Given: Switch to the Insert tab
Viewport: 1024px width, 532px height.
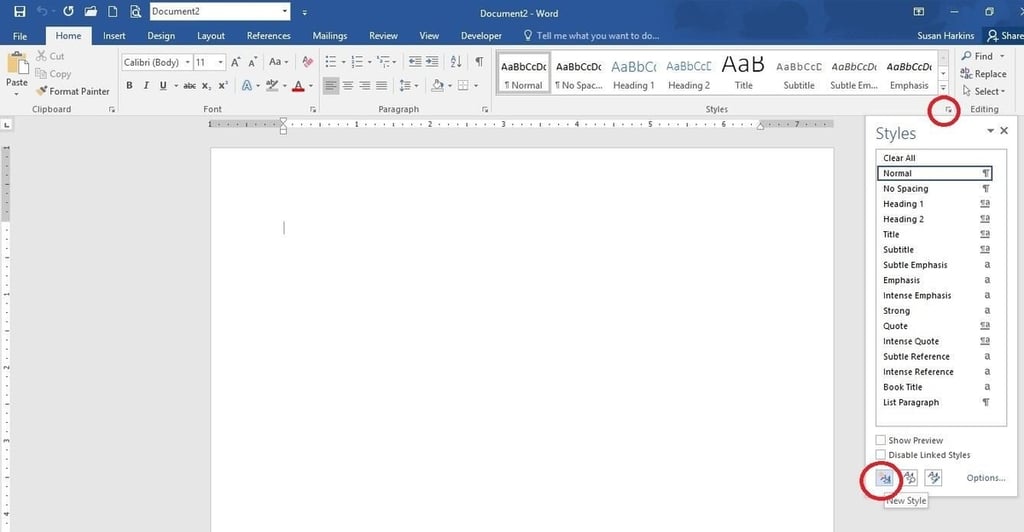Looking at the screenshot, I should click(x=114, y=36).
